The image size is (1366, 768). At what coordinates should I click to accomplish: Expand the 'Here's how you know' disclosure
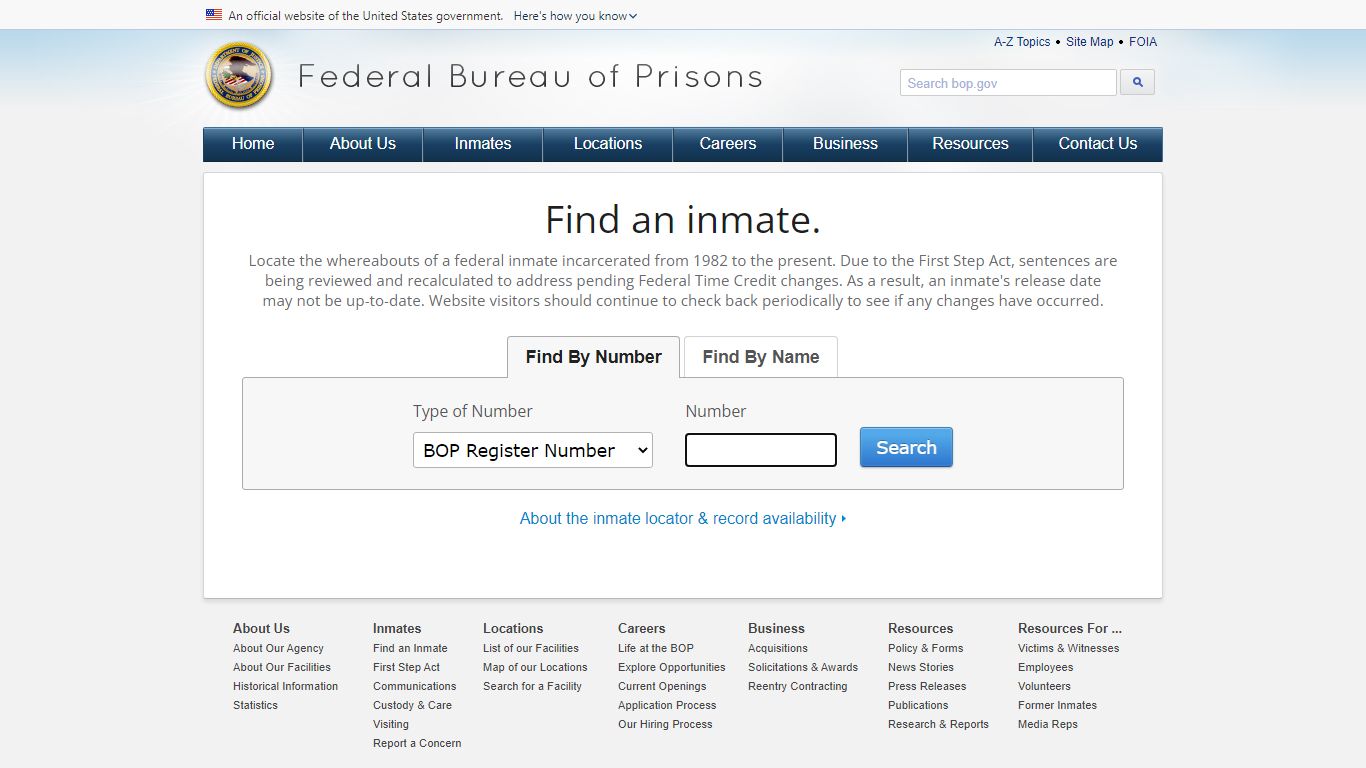pyautogui.click(x=575, y=16)
